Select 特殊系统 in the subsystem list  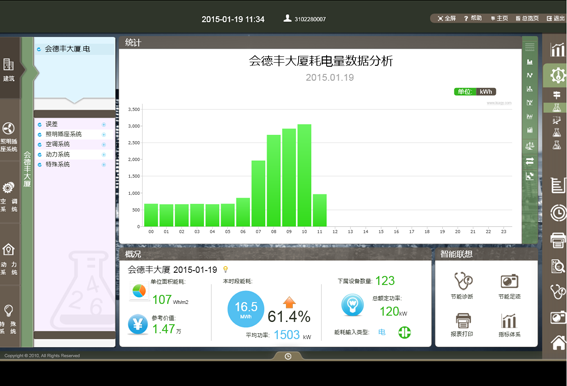click(57, 164)
